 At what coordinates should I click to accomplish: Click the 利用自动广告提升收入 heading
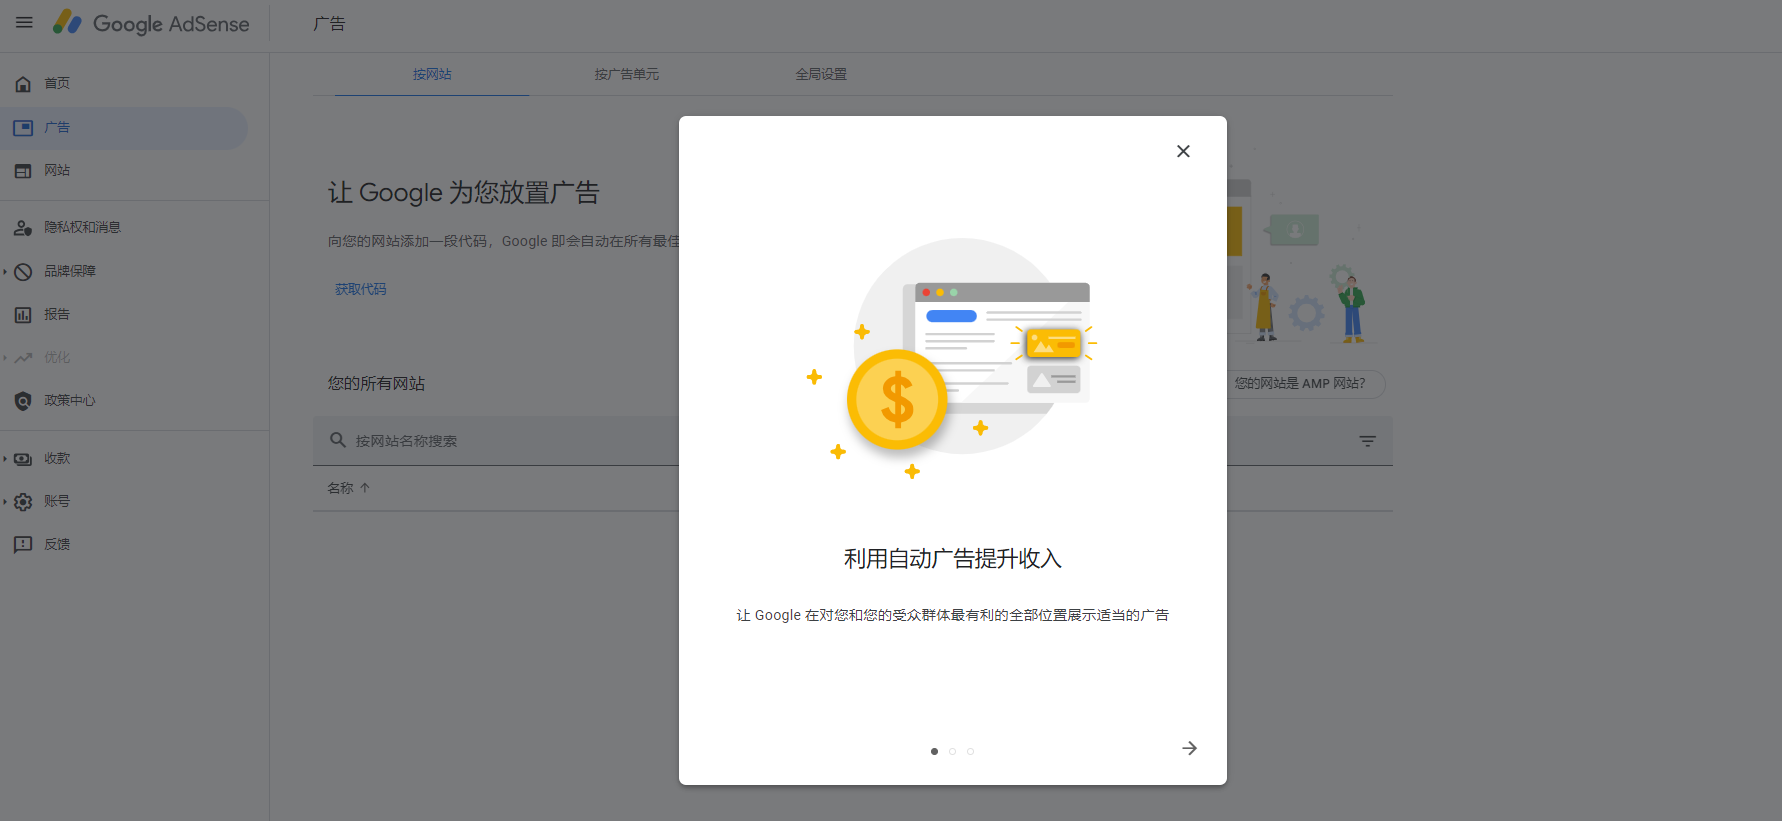tap(953, 559)
